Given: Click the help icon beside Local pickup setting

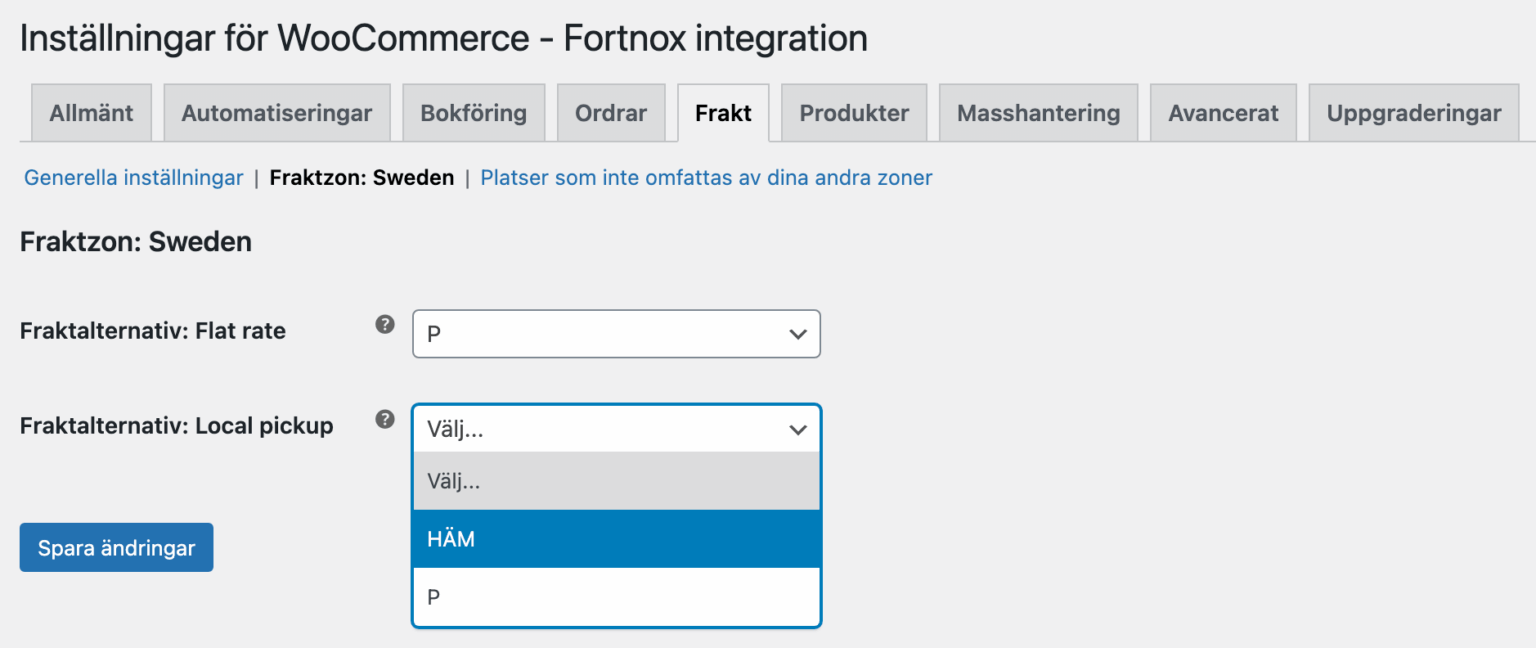Looking at the screenshot, I should pos(384,420).
